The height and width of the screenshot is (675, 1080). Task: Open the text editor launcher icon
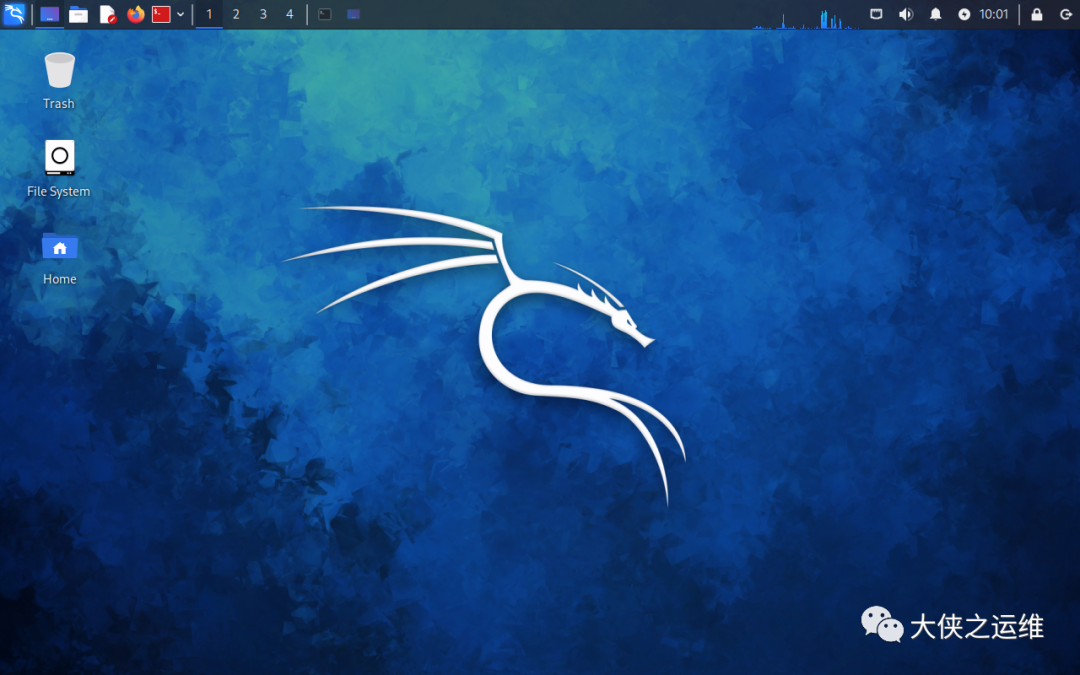107,14
